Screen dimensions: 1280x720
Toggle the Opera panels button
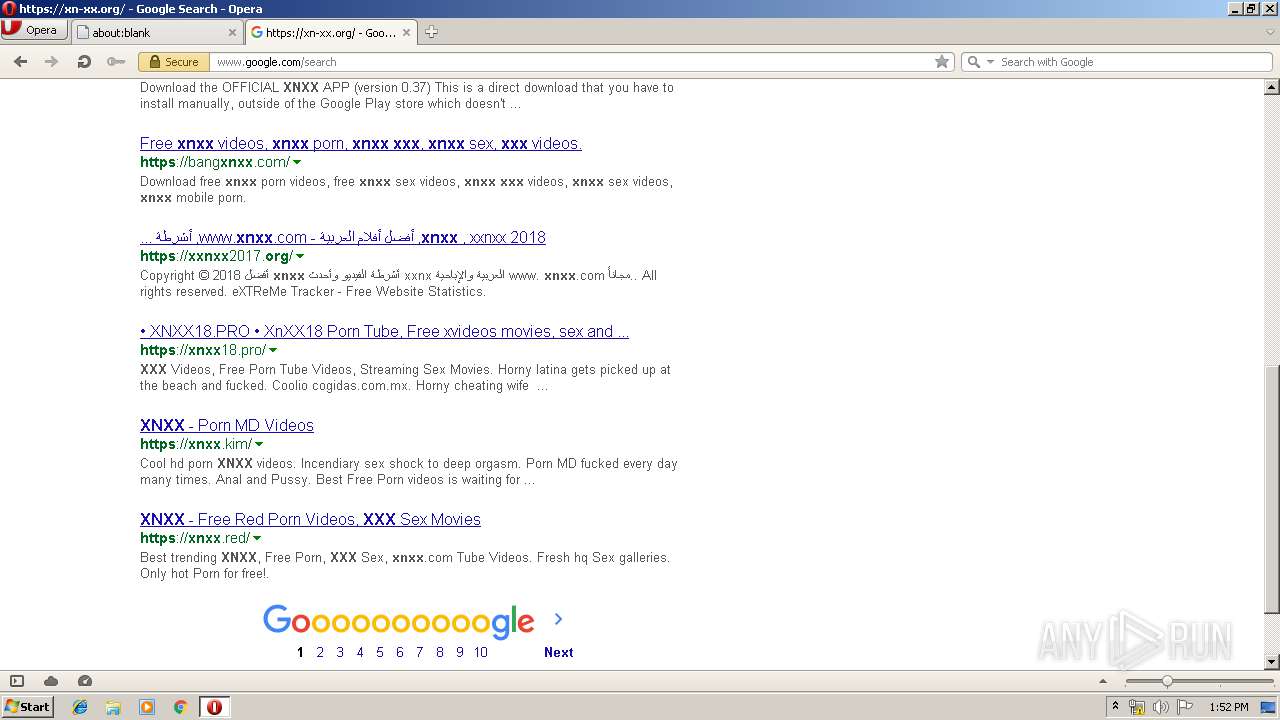tap(17, 681)
